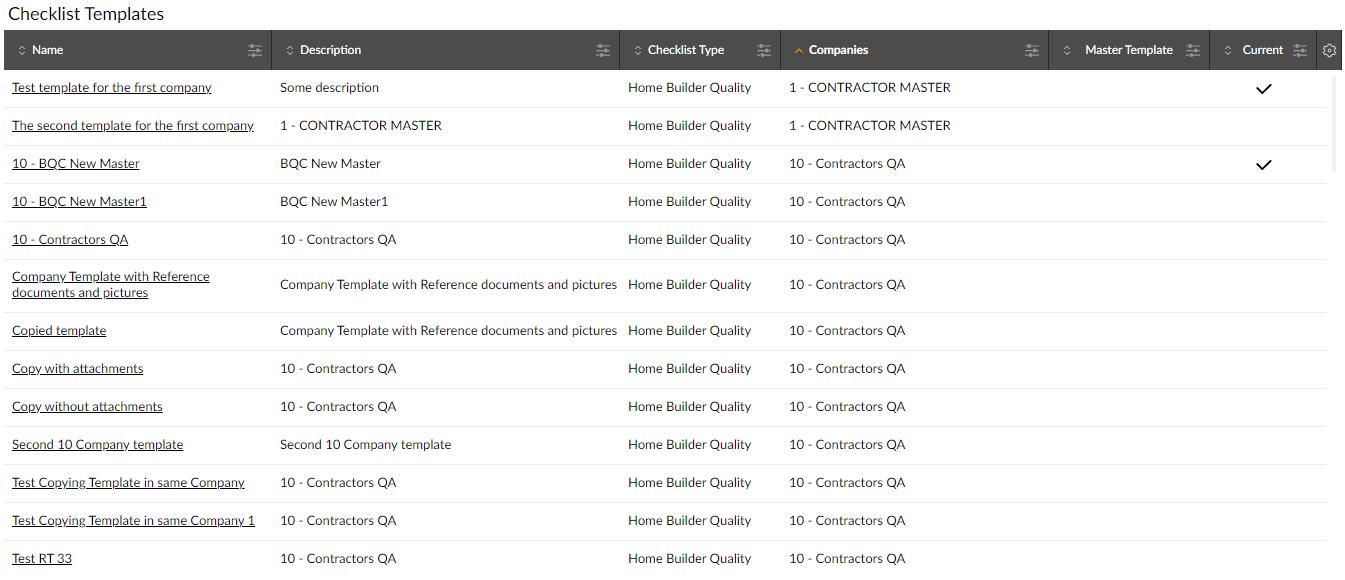Open table settings gear icon
Screen dimensions: 1345x580
click(1329, 50)
